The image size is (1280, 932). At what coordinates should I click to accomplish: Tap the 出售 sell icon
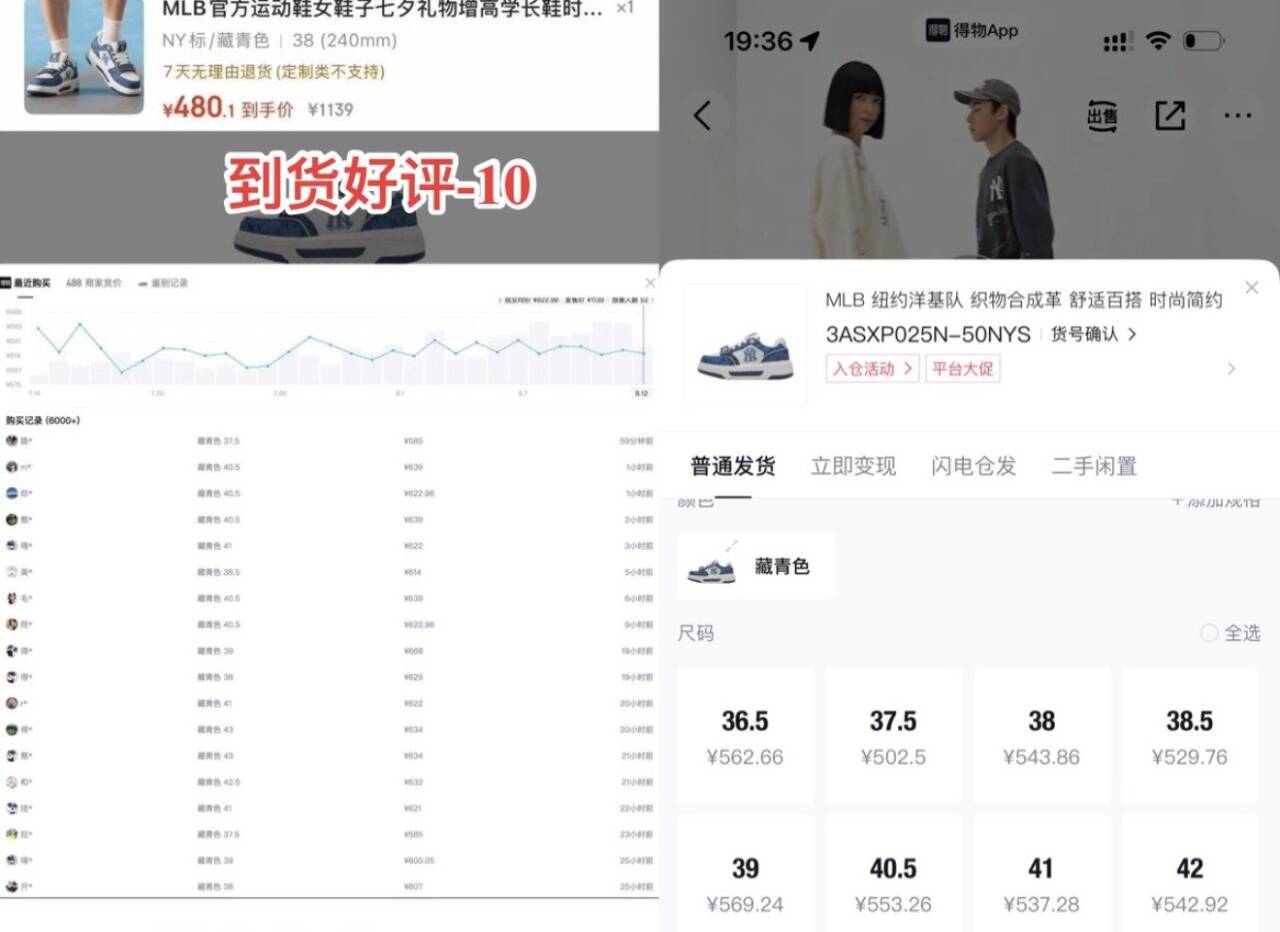tap(1102, 116)
